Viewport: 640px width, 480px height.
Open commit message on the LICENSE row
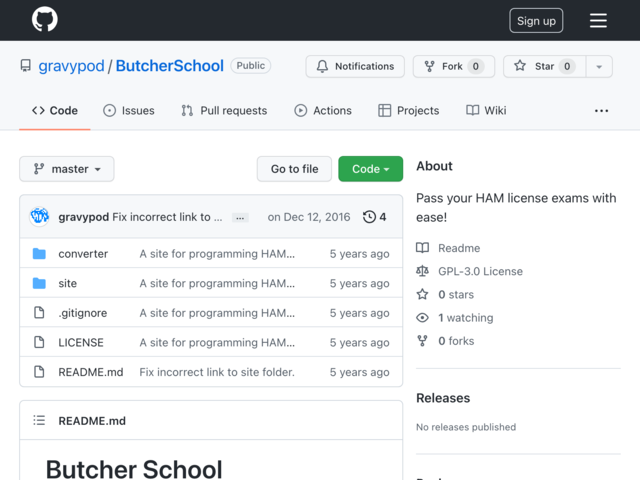pos(217,342)
